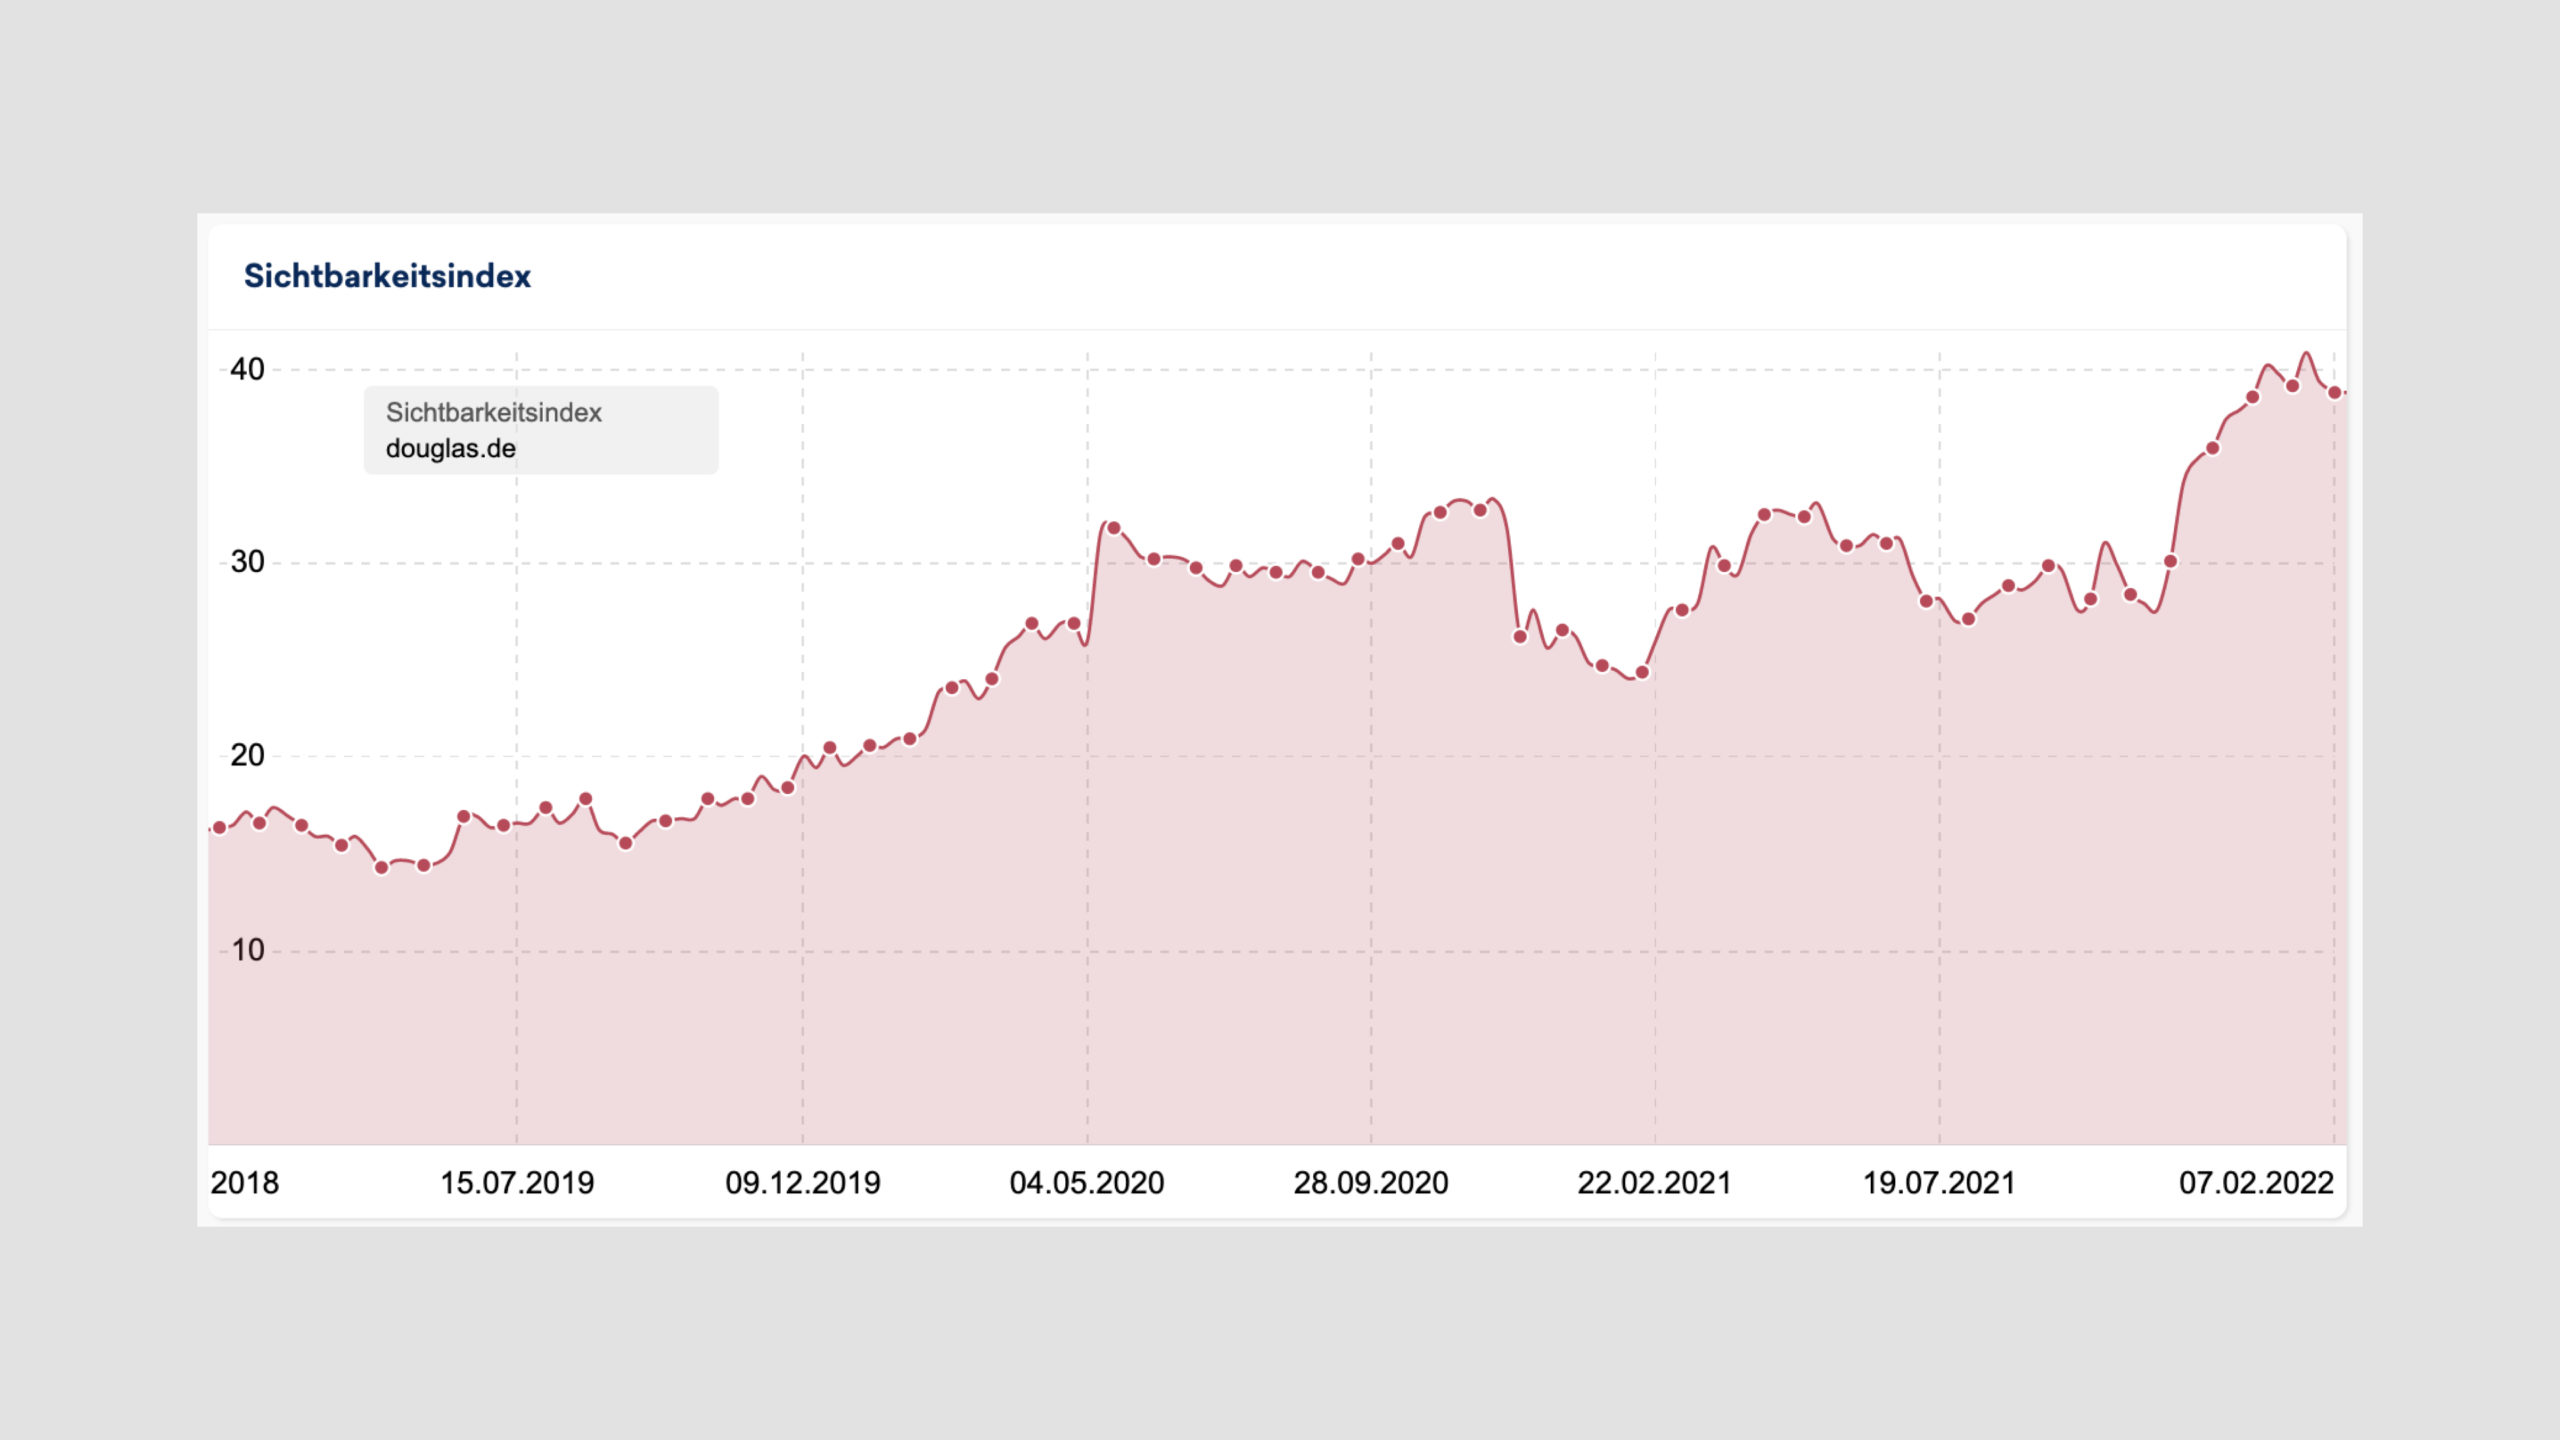Click the Sichtbarkeitsindex chart title
Image resolution: width=2560 pixels, height=1440 pixels.
(x=387, y=276)
